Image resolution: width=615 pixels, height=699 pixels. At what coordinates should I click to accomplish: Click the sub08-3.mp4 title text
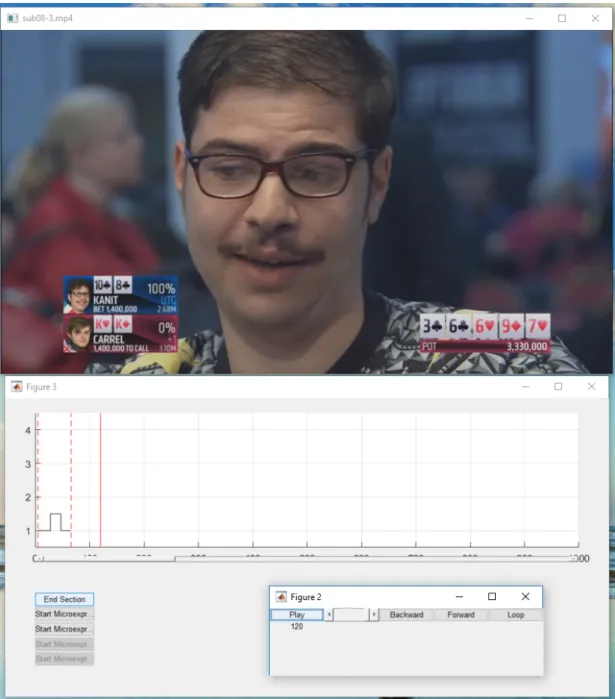coord(47,18)
